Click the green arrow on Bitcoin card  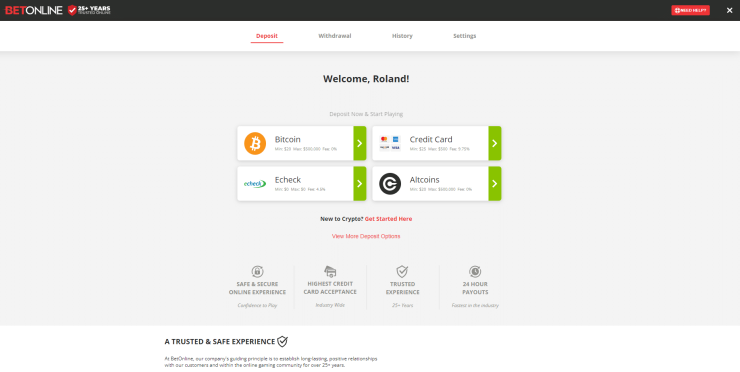(x=360, y=143)
